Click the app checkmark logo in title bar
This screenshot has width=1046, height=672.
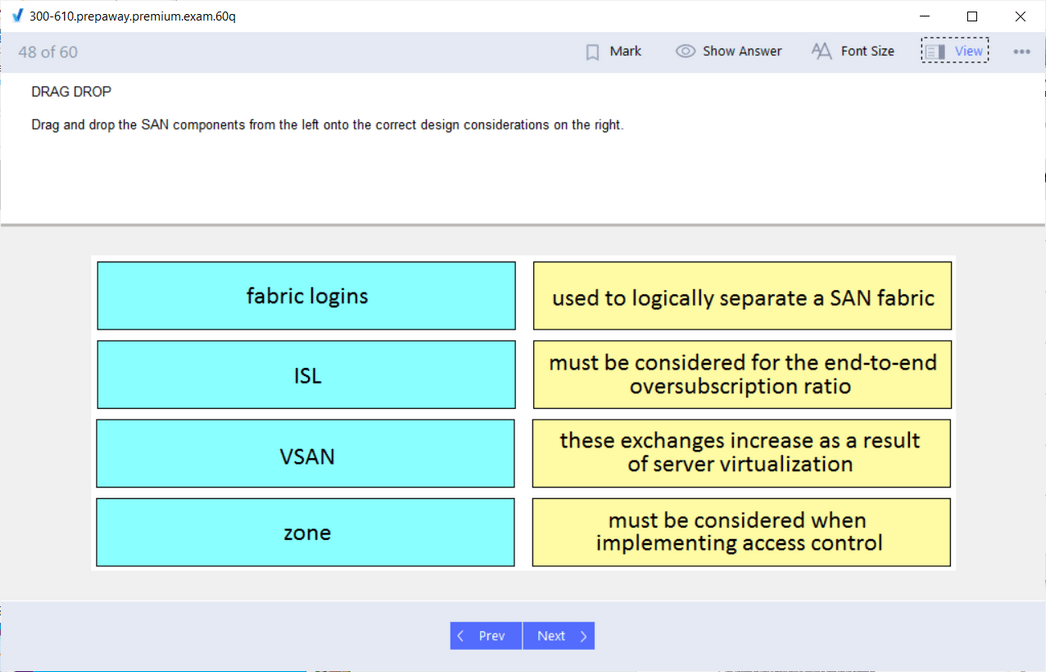click(17, 16)
